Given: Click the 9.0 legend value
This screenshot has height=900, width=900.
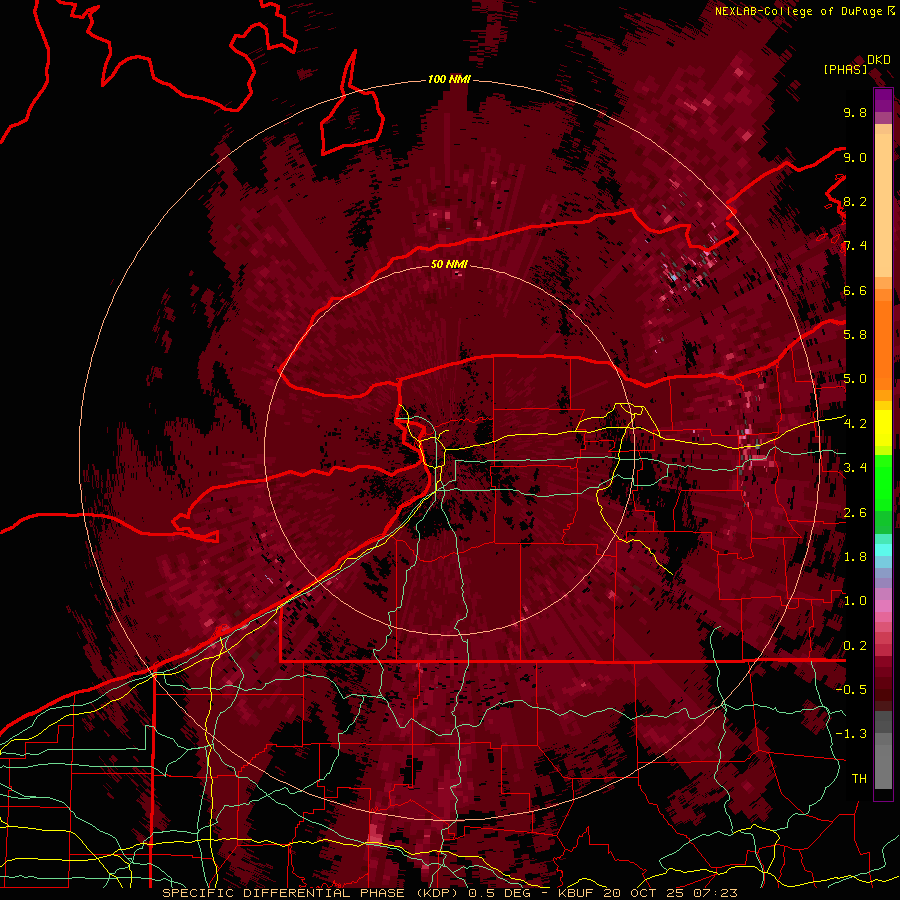Looking at the screenshot, I should coord(855,157).
